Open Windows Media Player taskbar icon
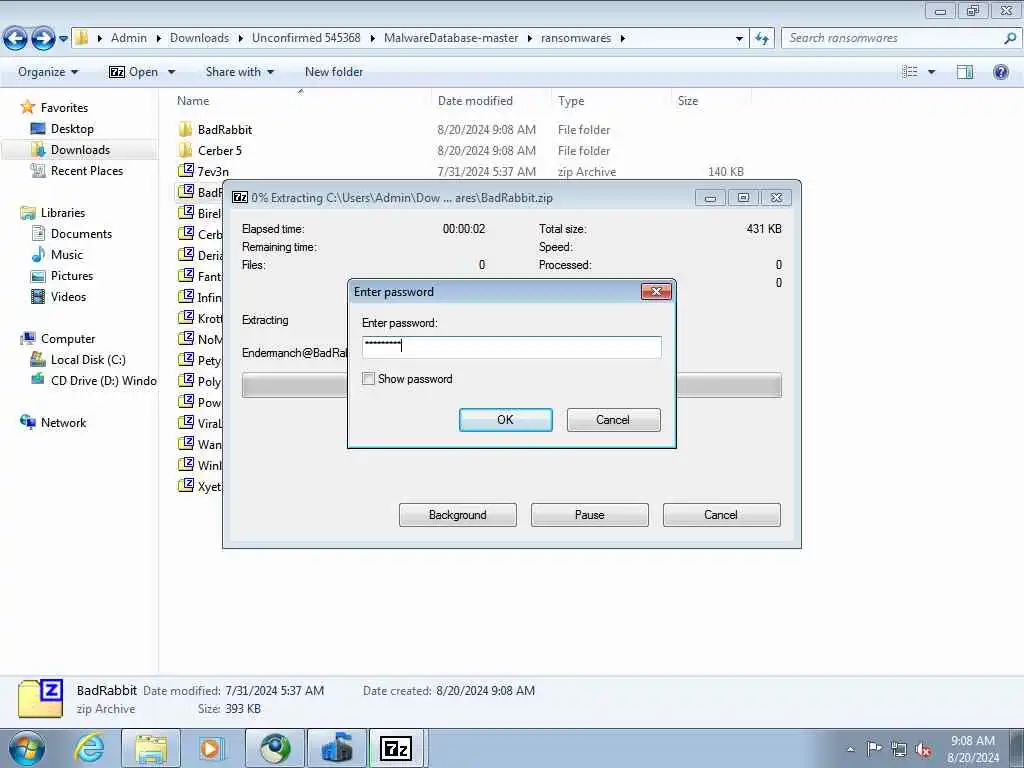The width and height of the screenshot is (1024, 768). tap(212, 748)
